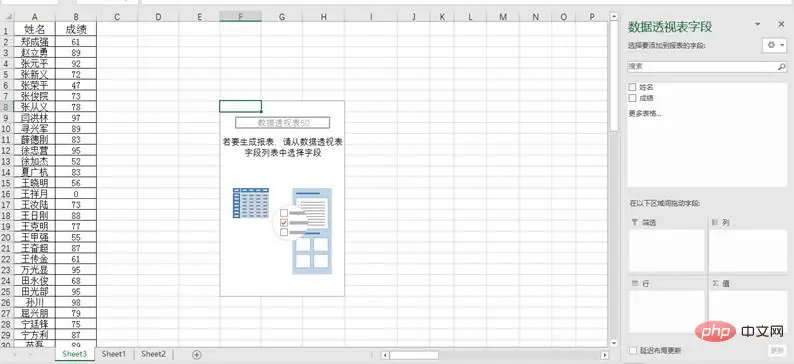The image size is (794, 364).
Task: Select score cell 79 in row 27
Action: point(76,313)
